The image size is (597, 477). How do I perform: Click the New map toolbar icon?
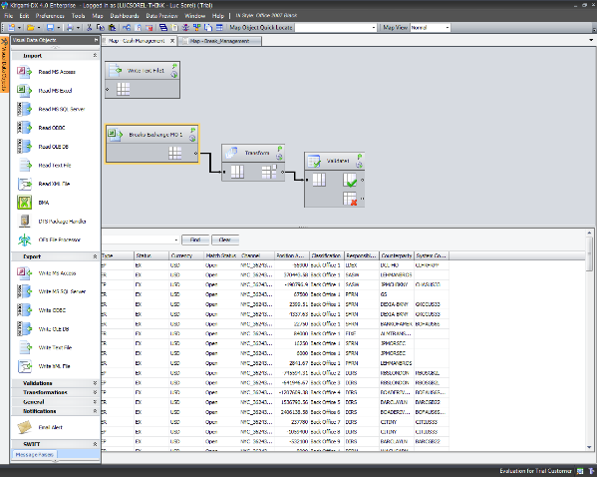tap(11, 27)
